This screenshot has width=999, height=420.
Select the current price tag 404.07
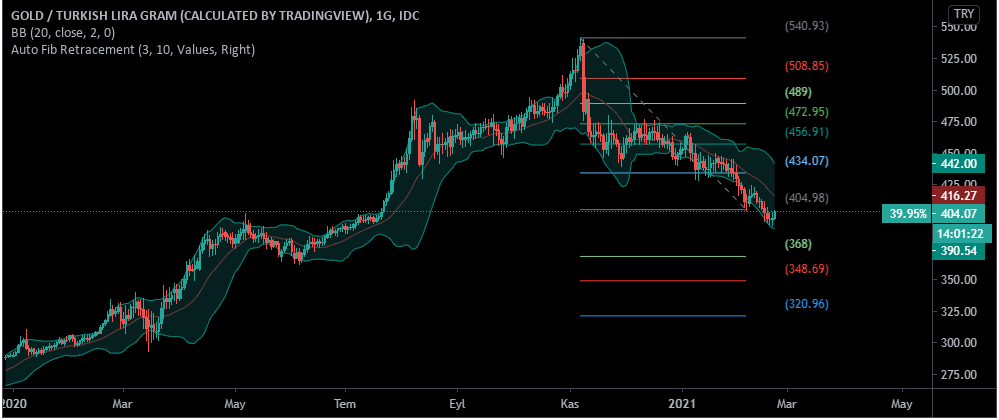[959, 214]
